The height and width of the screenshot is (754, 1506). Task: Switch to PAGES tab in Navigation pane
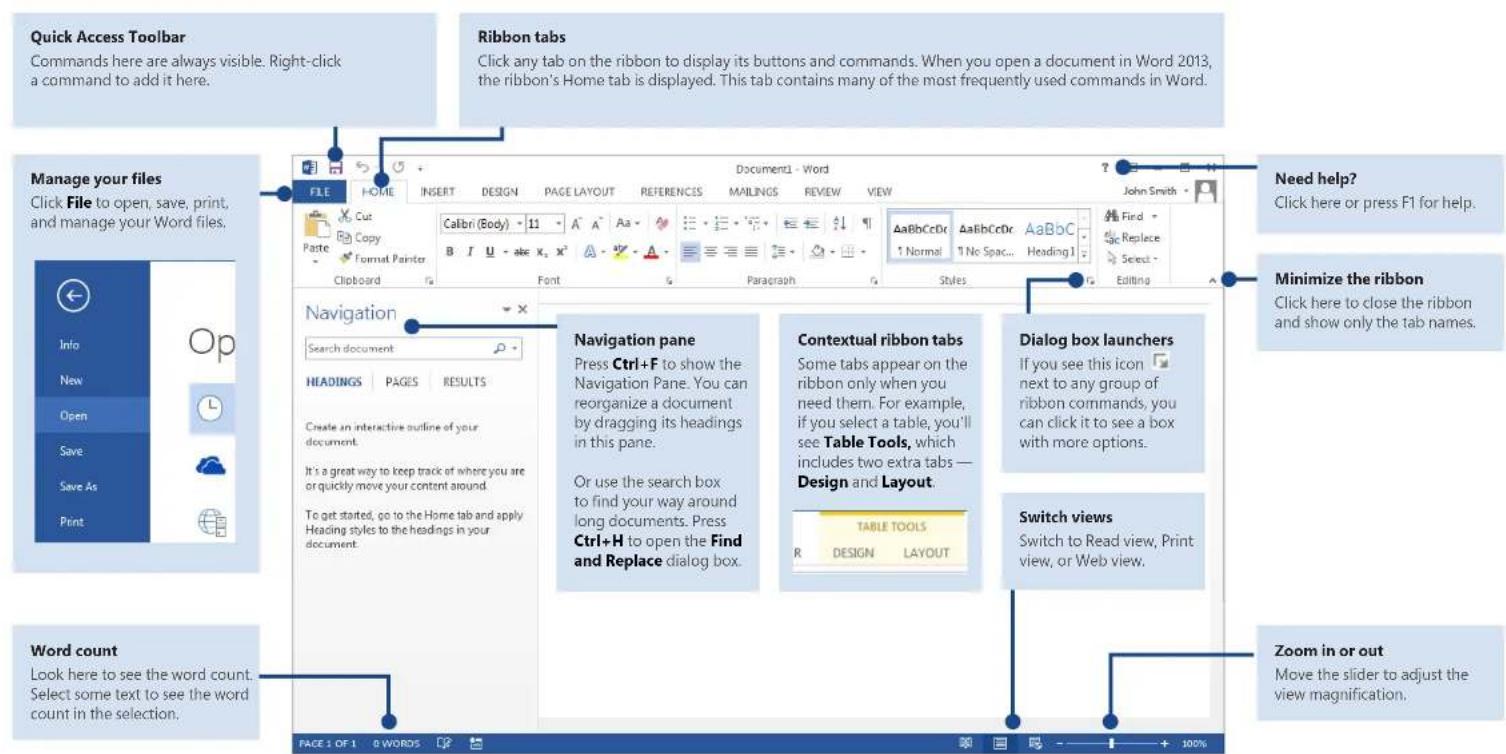pyautogui.click(x=401, y=382)
